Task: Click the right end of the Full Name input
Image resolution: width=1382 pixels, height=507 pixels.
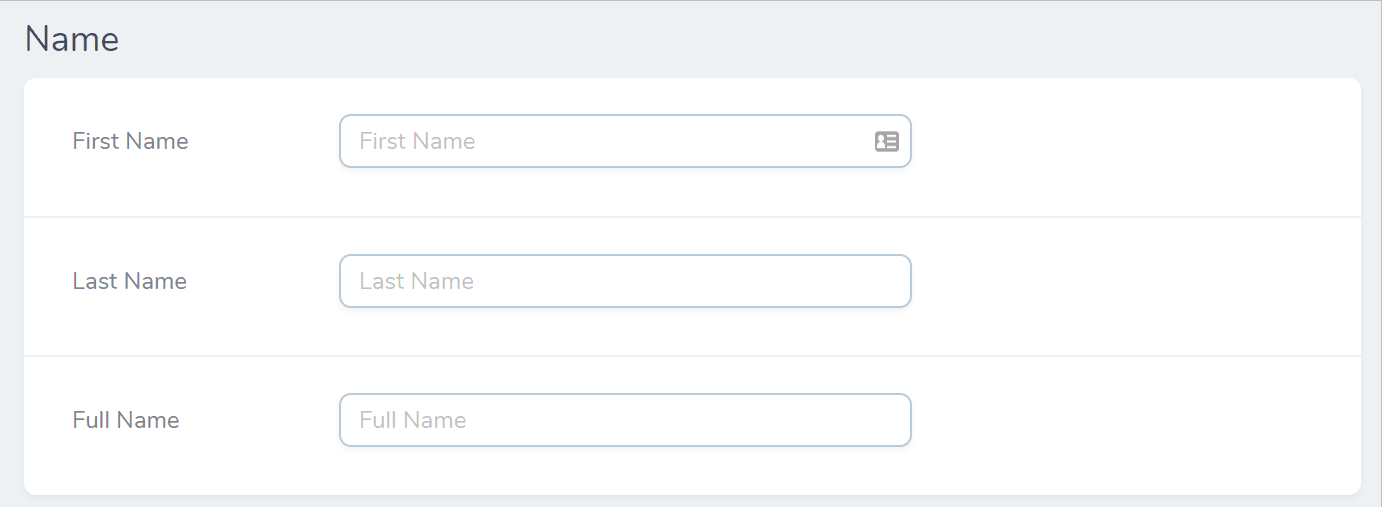Action: coord(890,420)
